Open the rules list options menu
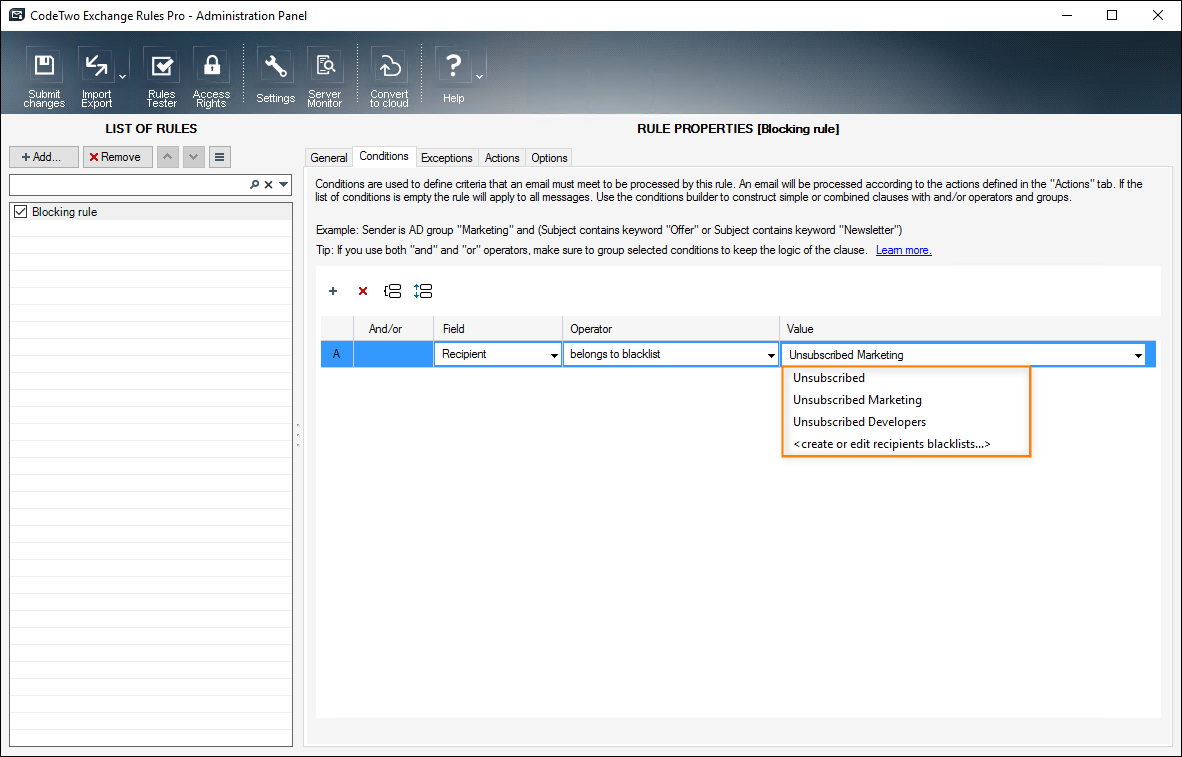The width and height of the screenshot is (1182, 757). point(219,157)
